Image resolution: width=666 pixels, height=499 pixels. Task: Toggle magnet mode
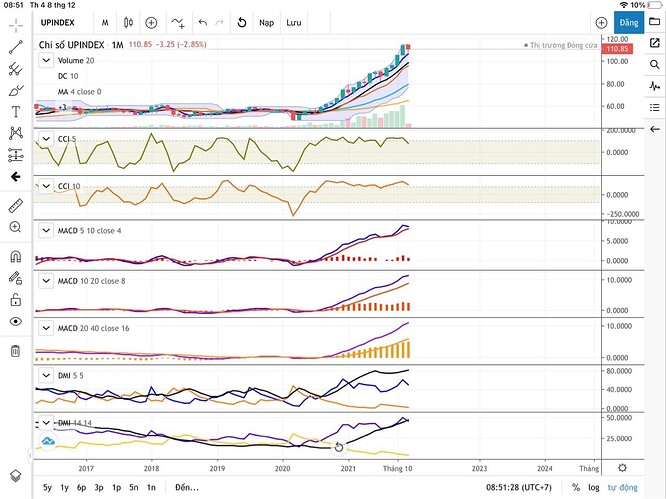point(15,257)
